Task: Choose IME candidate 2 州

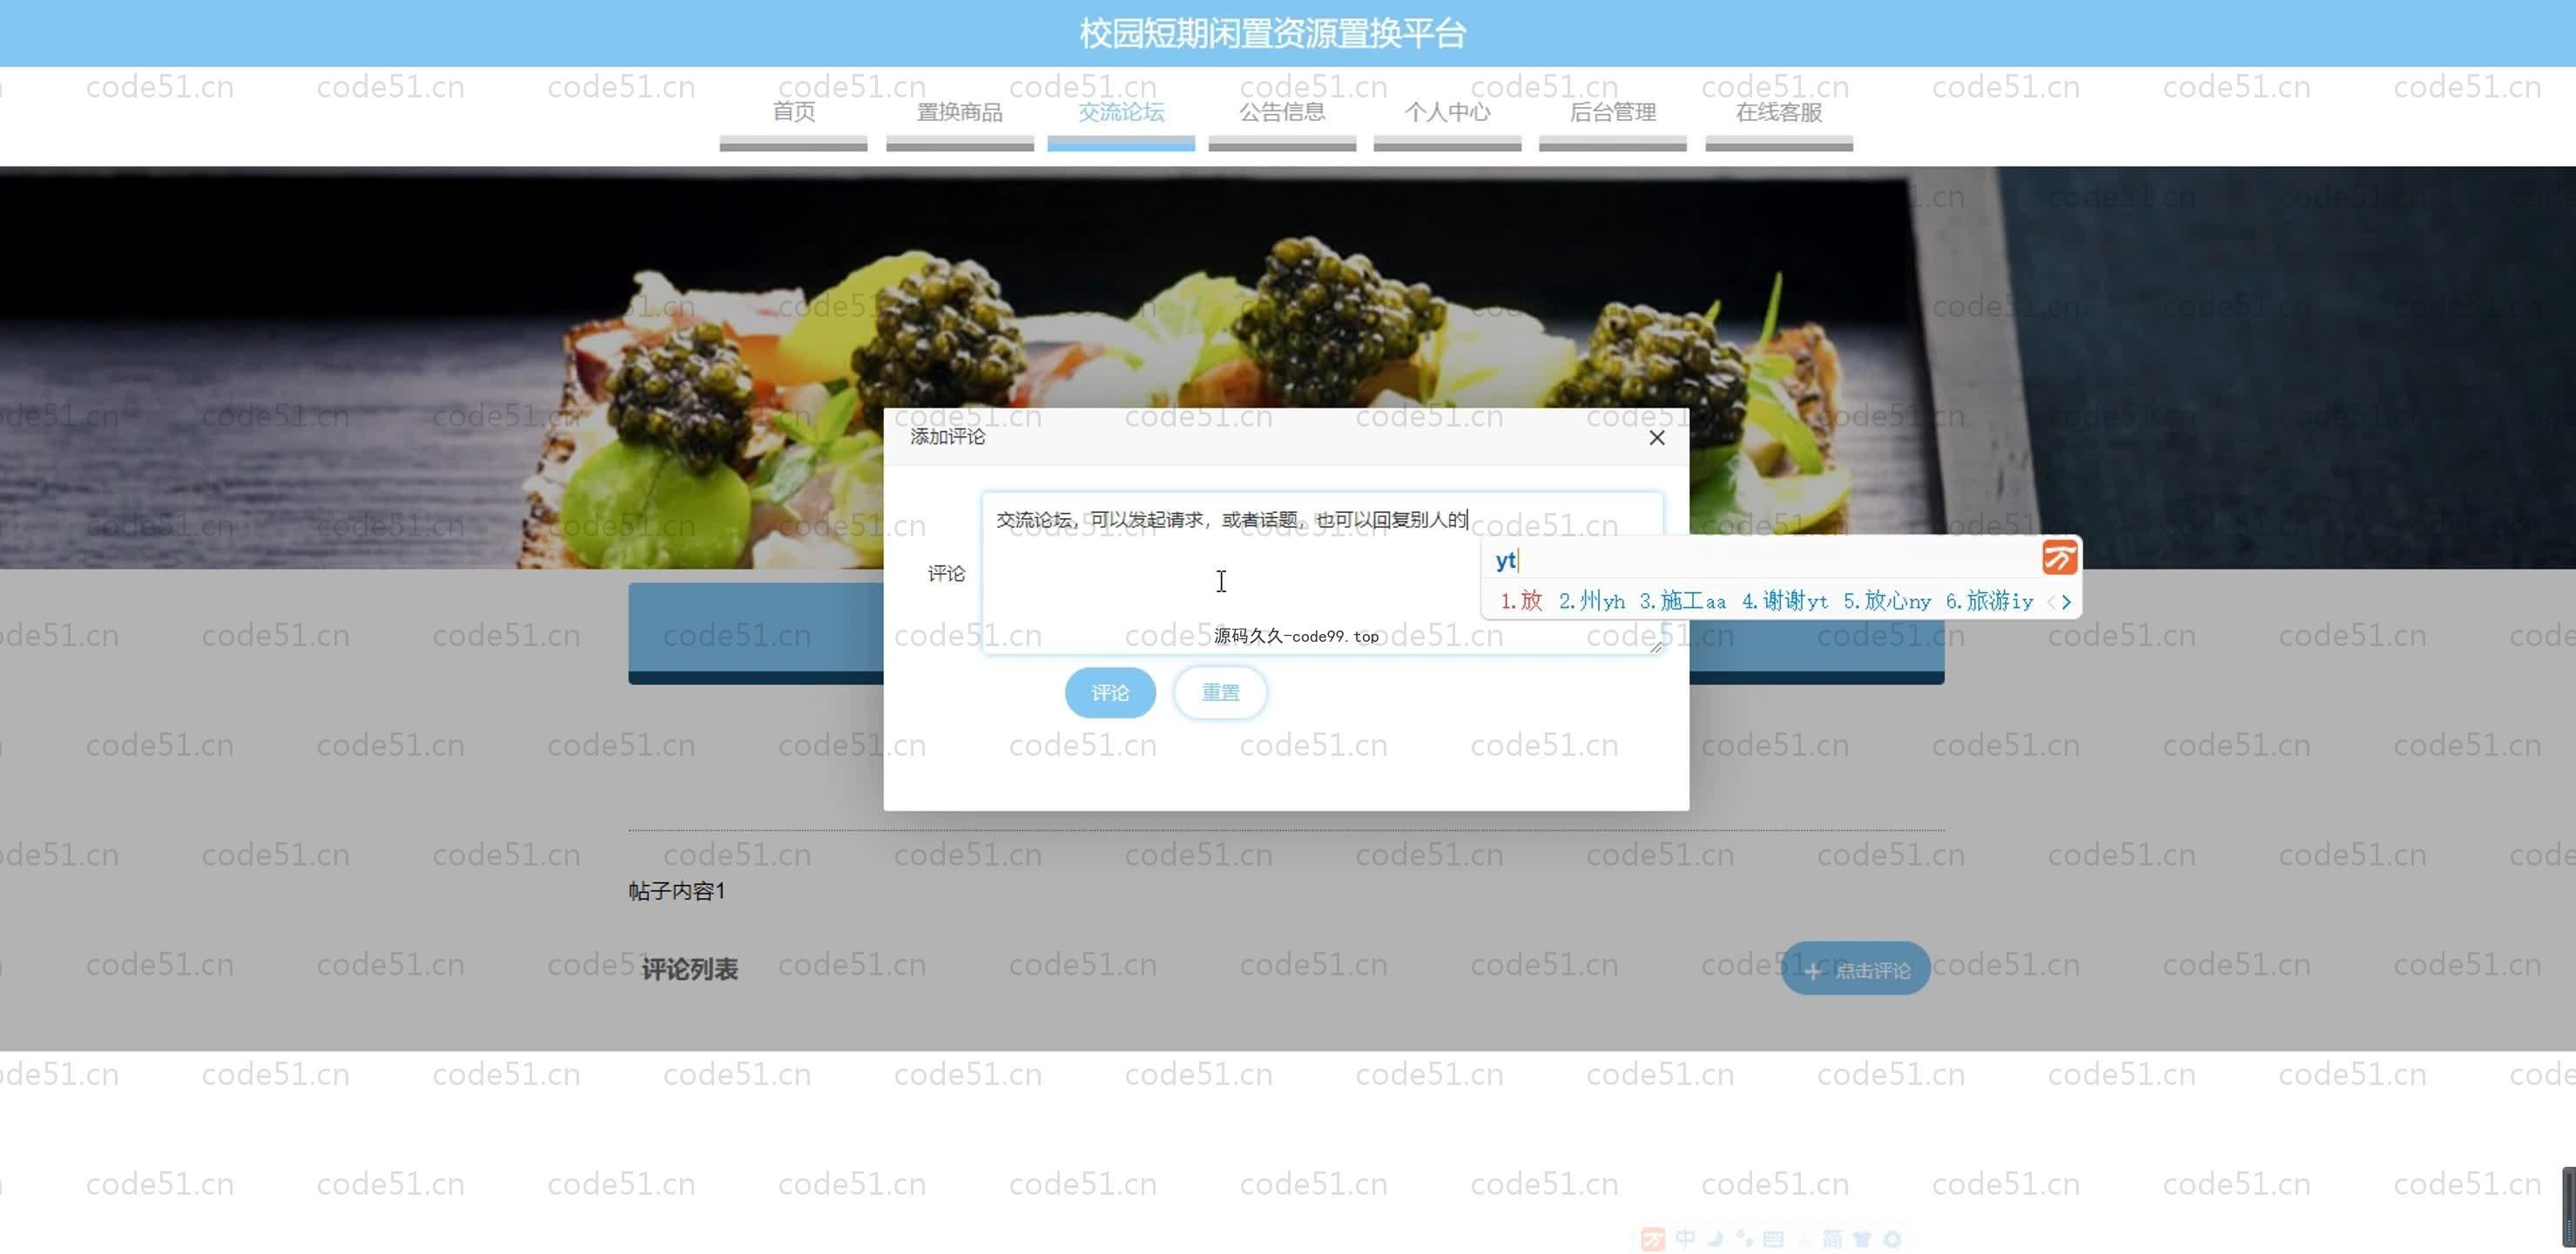Action: (1592, 601)
